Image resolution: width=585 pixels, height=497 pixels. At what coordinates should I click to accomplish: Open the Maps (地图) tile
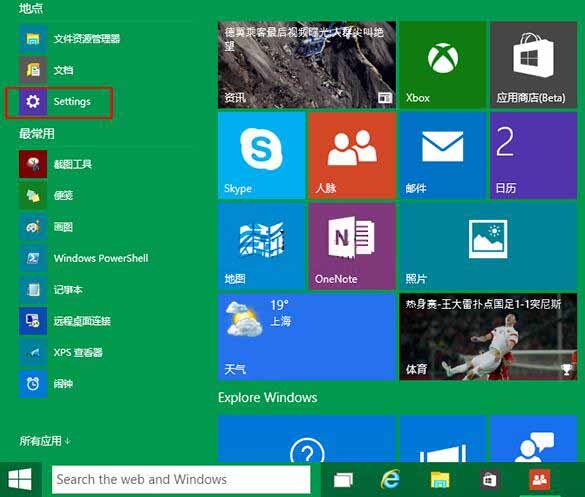tap(262, 246)
